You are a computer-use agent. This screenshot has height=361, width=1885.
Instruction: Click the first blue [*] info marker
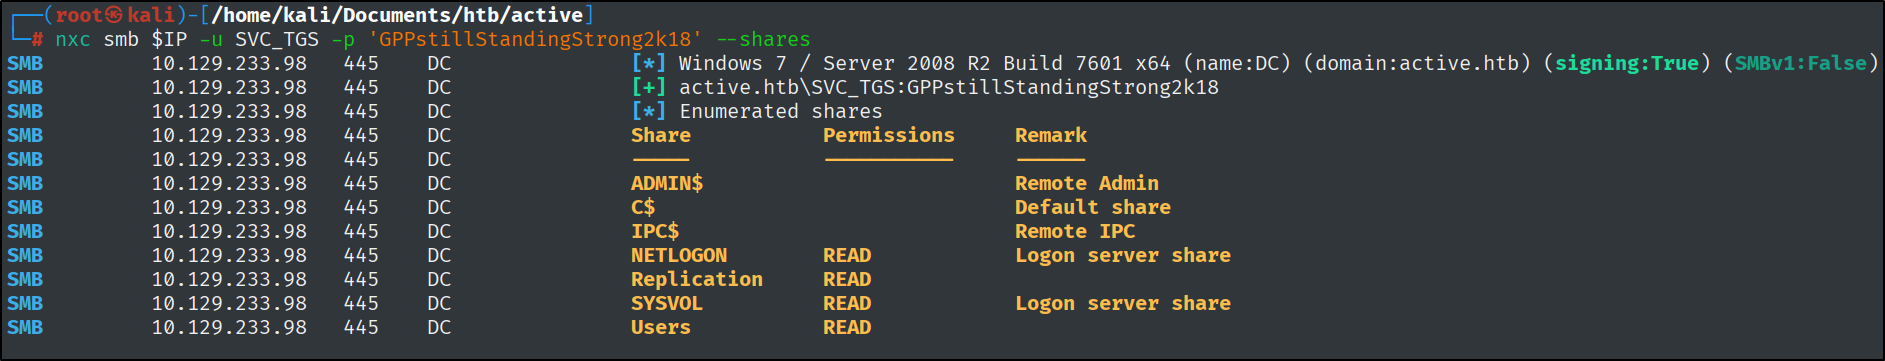(648, 63)
